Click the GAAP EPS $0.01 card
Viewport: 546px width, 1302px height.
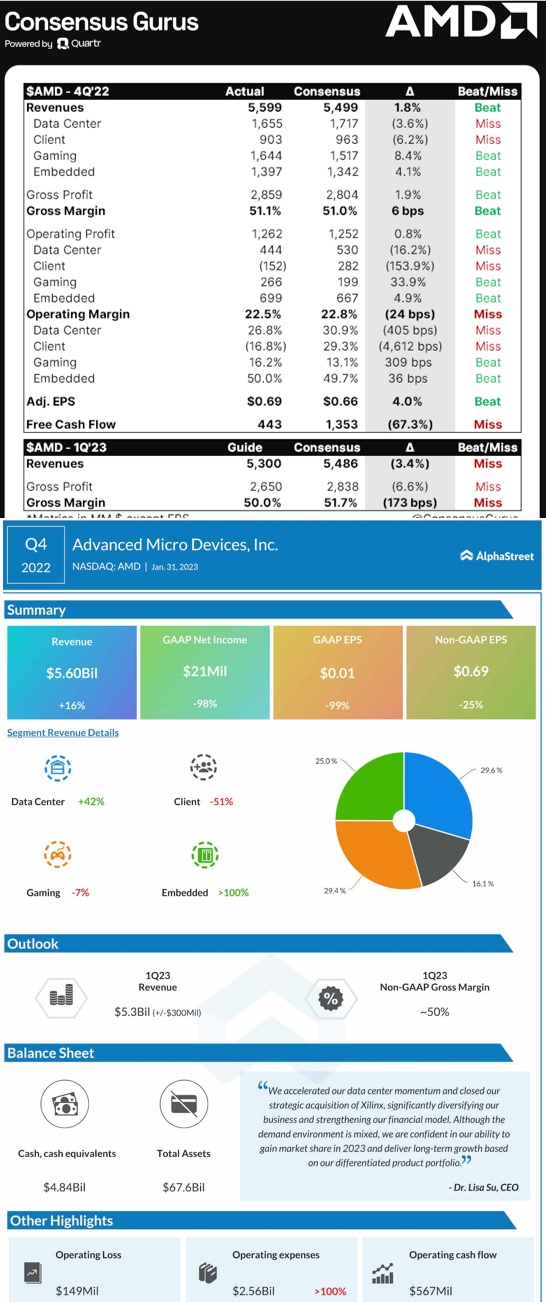click(338, 672)
